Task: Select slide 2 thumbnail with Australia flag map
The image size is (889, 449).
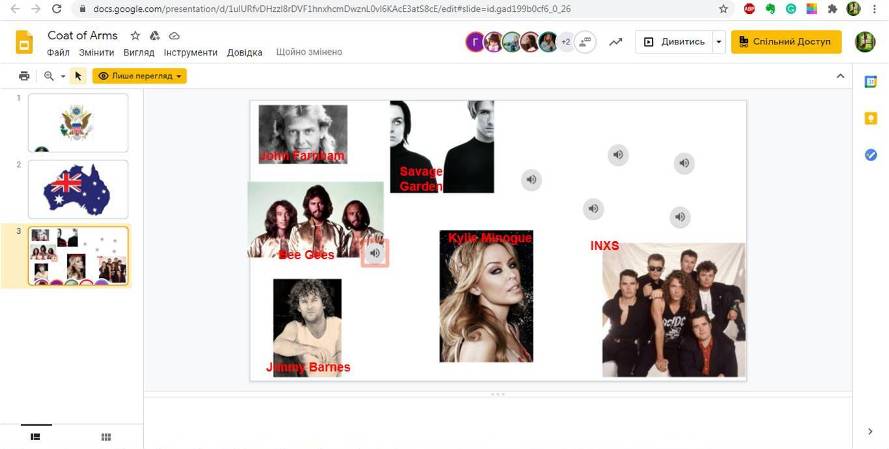Action: 78,189
